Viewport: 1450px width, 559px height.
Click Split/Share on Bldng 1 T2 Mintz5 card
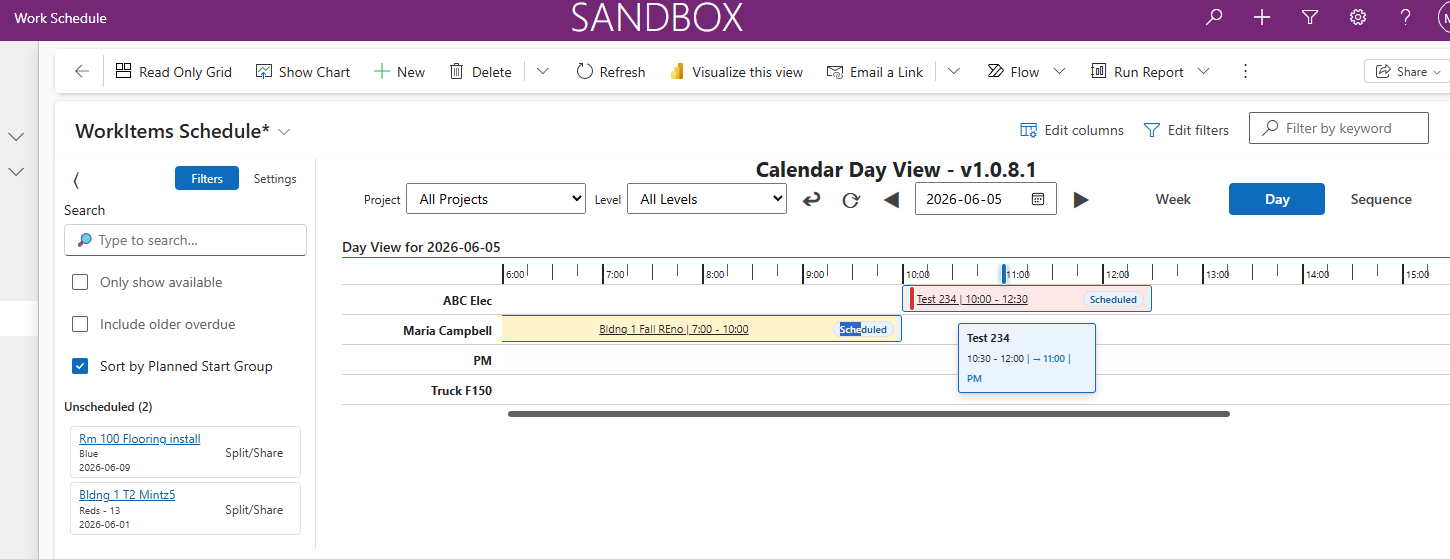254,510
